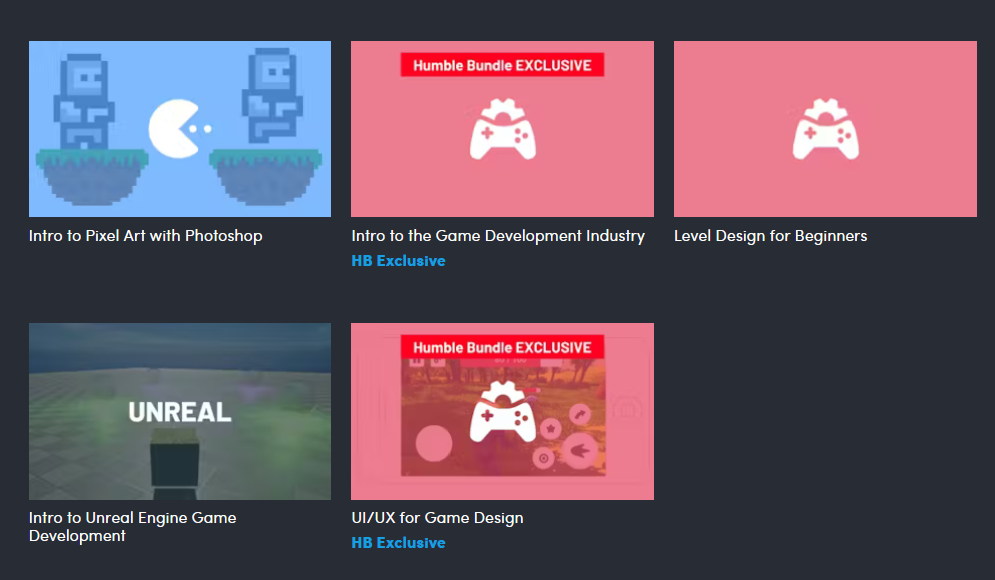Click the virtual joystick circle in the UI/UX thumbnail
Image resolution: width=995 pixels, height=580 pixels.
(x=433, y=442)
